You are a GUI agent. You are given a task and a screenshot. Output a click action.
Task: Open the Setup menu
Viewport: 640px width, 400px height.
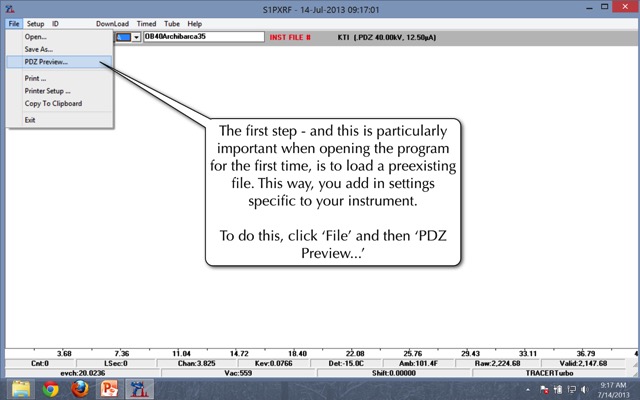pyautogui.click(x=36, y=24)
